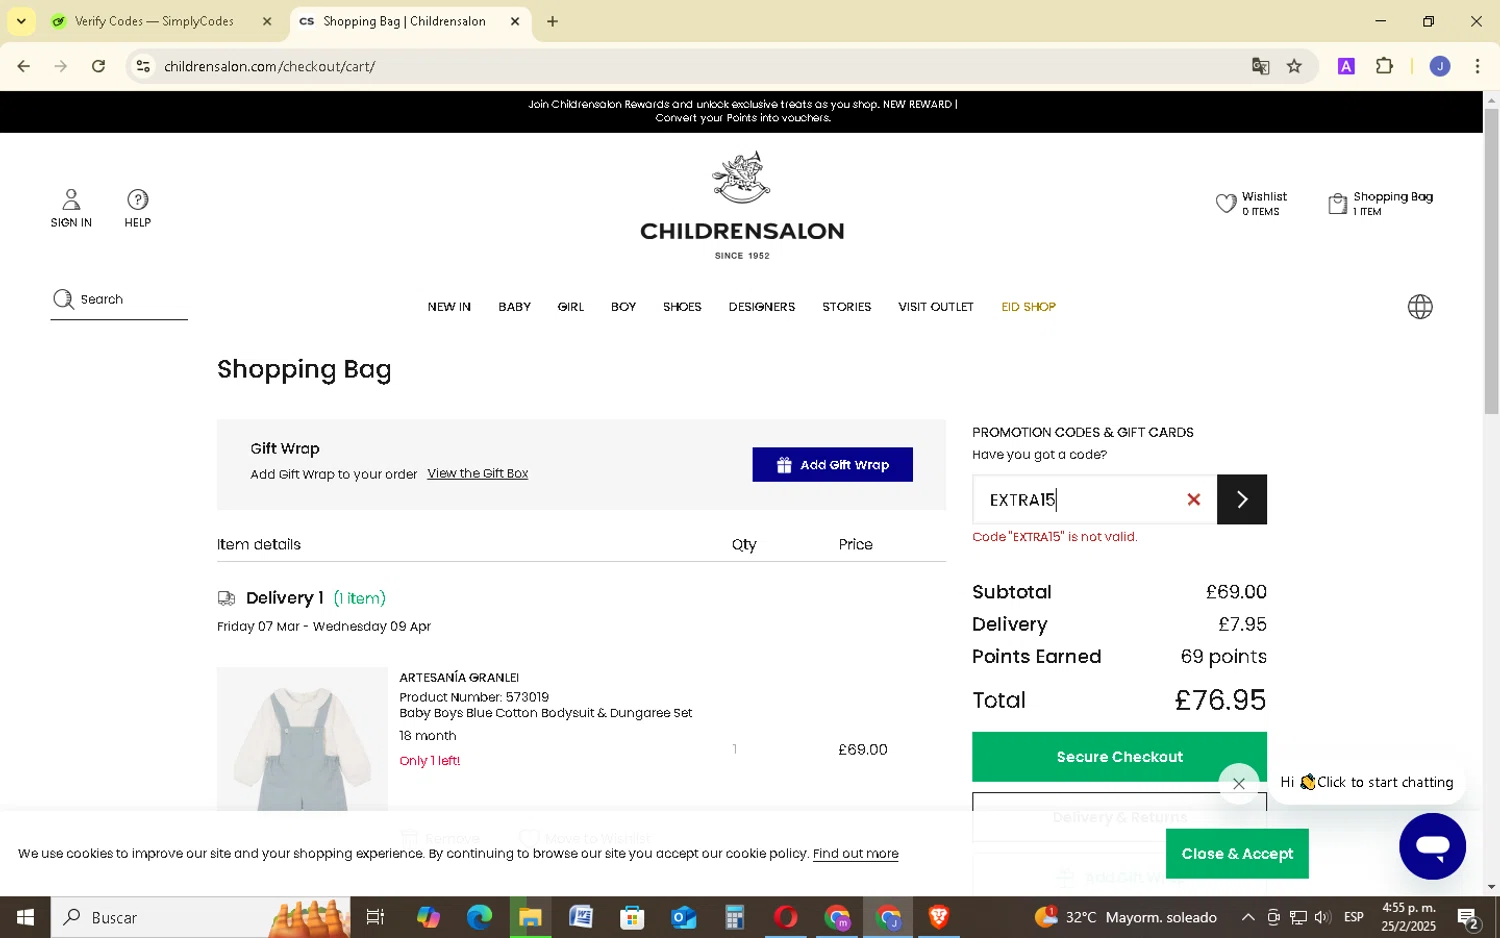Click the Secure Checkout button
1500x938 pixels.
coord(1119,757)
